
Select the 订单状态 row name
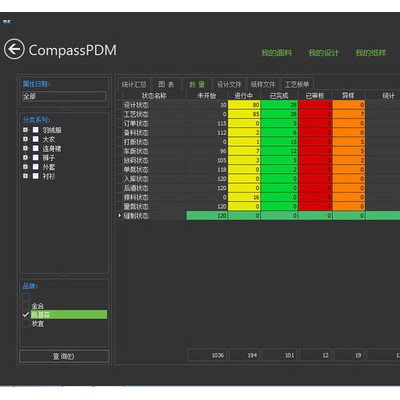click(136, 124)
